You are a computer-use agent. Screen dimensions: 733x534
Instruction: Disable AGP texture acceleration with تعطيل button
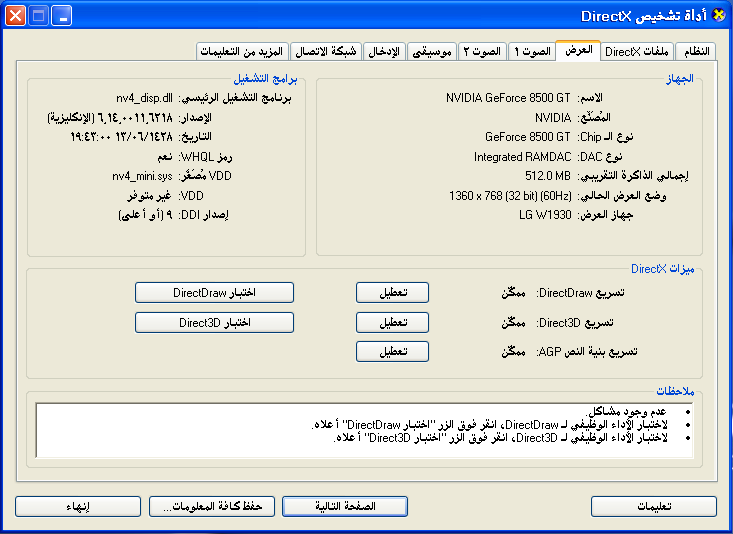click(x=392, y=352)
